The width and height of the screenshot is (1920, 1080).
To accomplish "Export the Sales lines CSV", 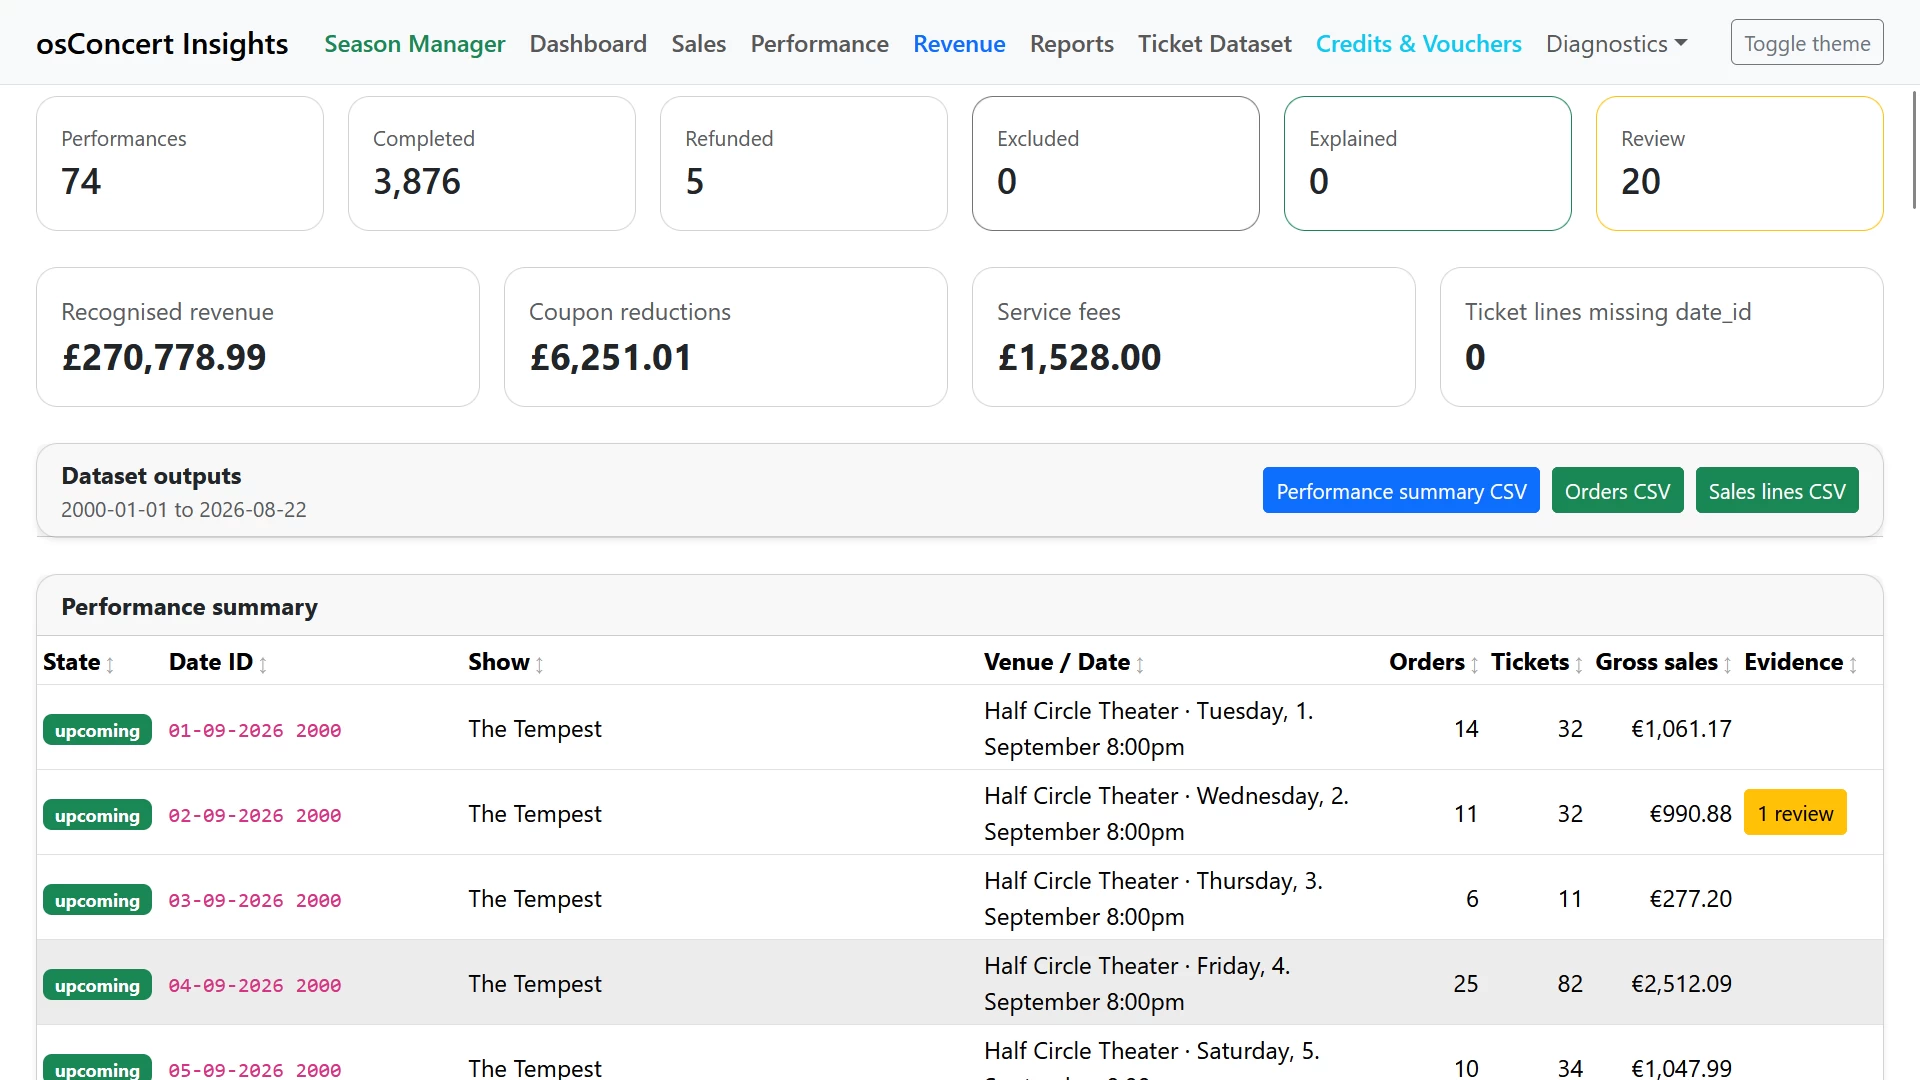I will (1777, 491).
